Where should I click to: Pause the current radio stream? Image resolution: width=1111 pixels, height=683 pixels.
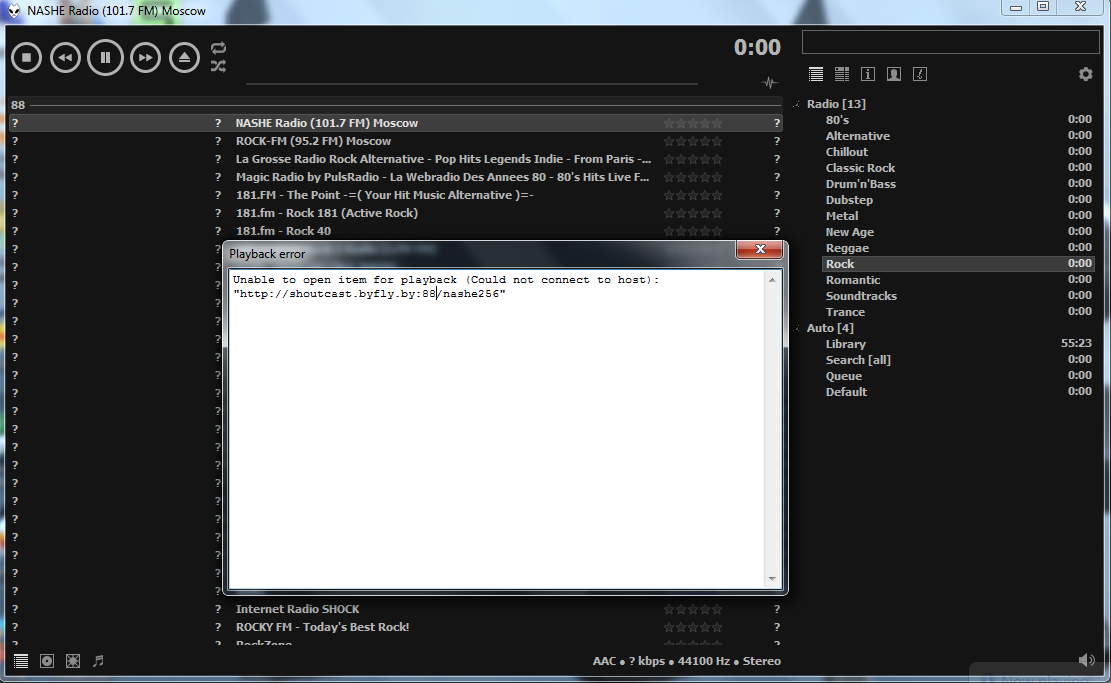click(x=106, y=57)
